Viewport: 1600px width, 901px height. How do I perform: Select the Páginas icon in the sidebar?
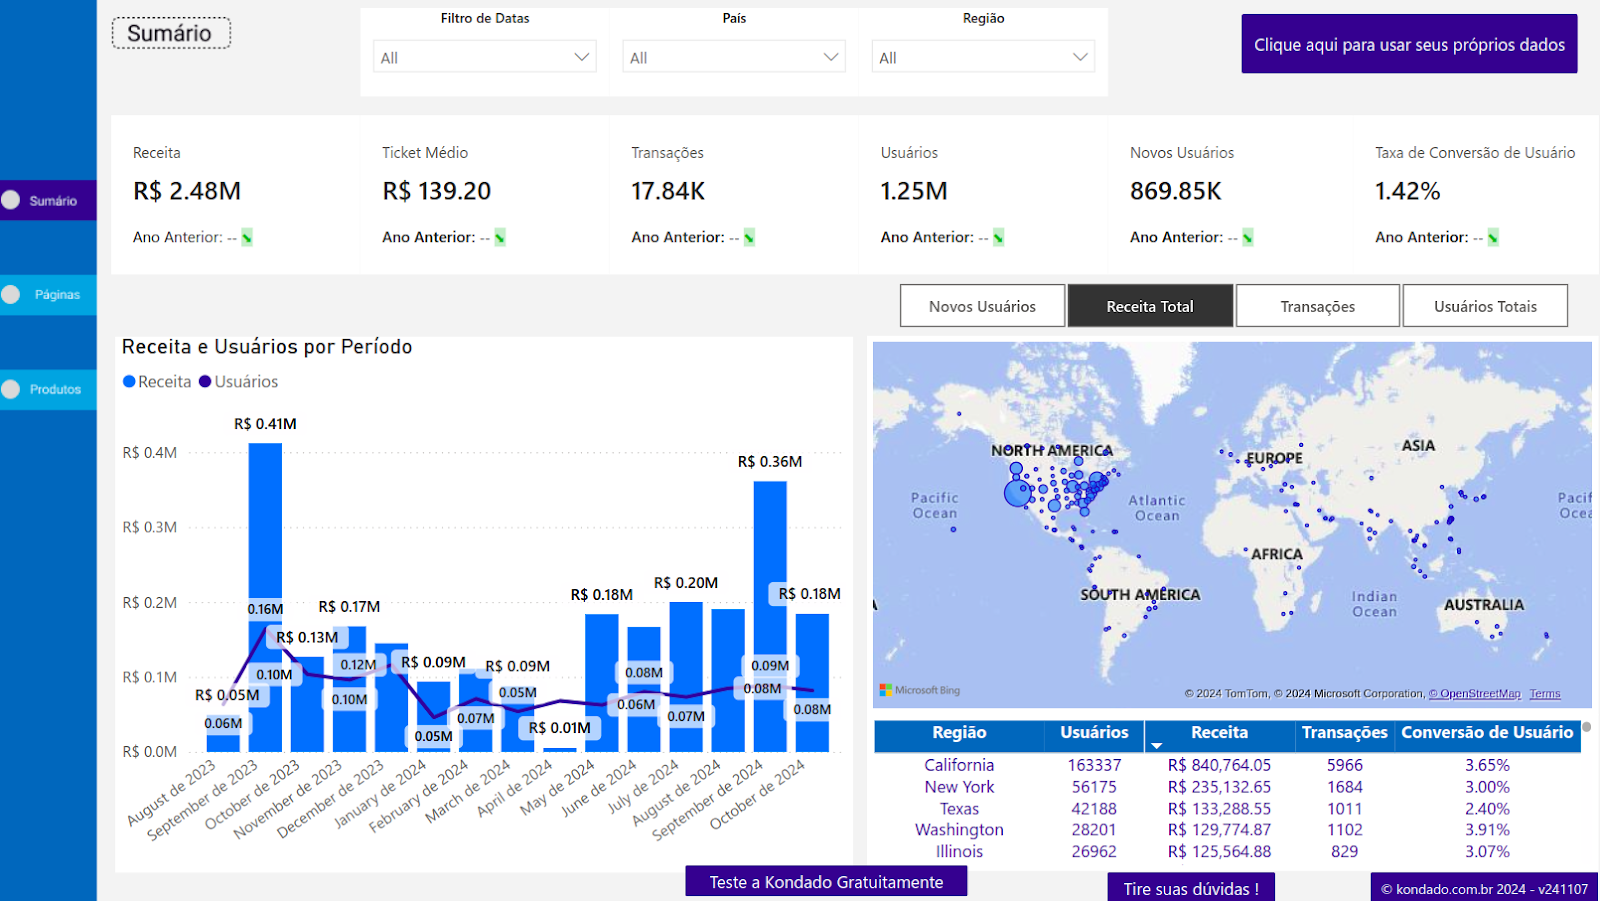9,294
